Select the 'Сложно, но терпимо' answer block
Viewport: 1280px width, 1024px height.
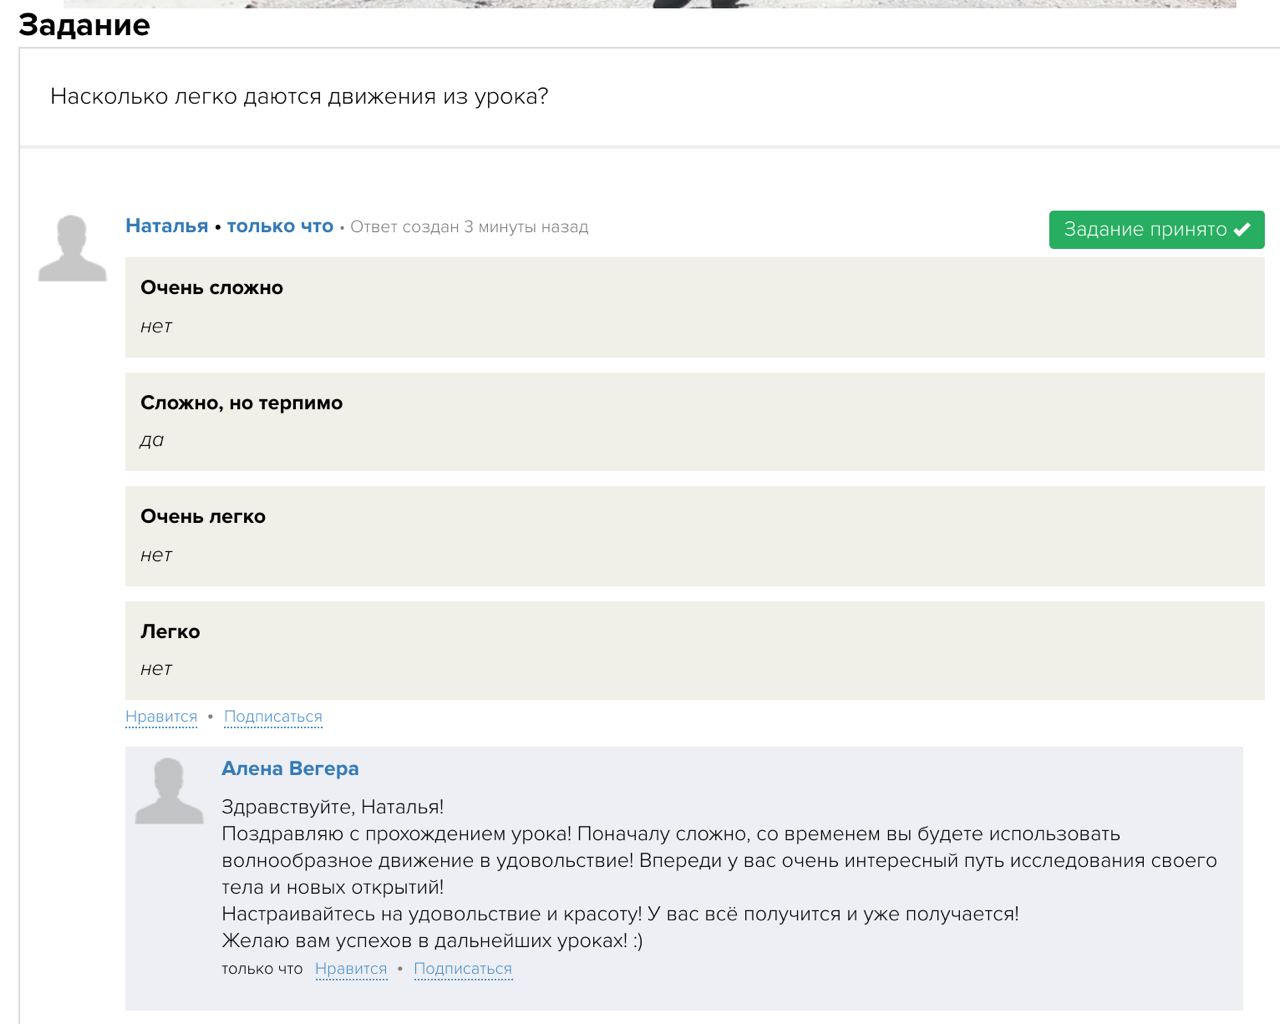[694, 421]
